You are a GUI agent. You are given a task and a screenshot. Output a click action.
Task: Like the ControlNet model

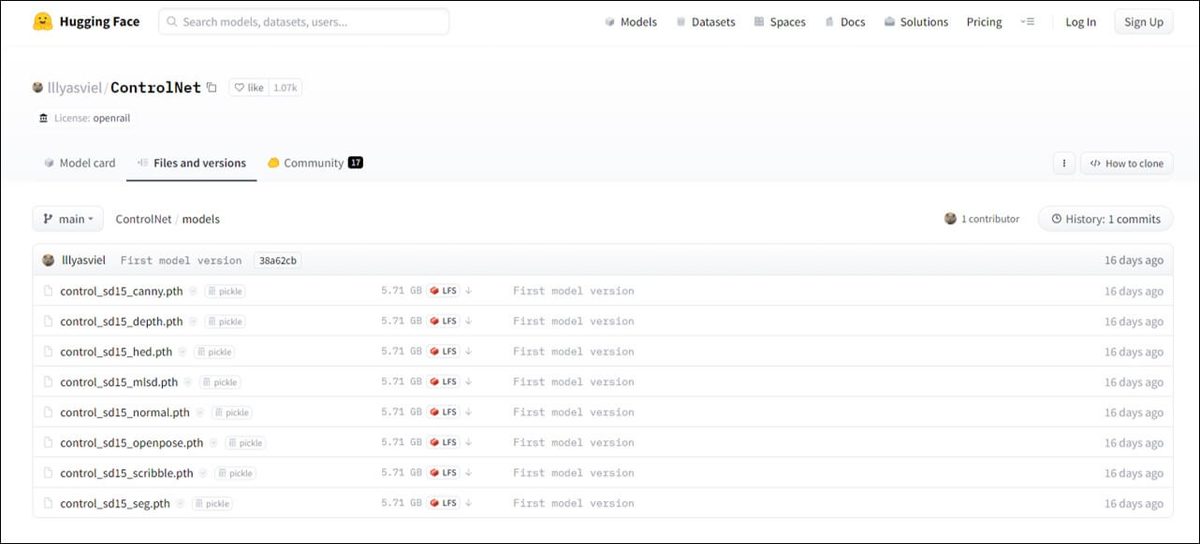(248, 88)
